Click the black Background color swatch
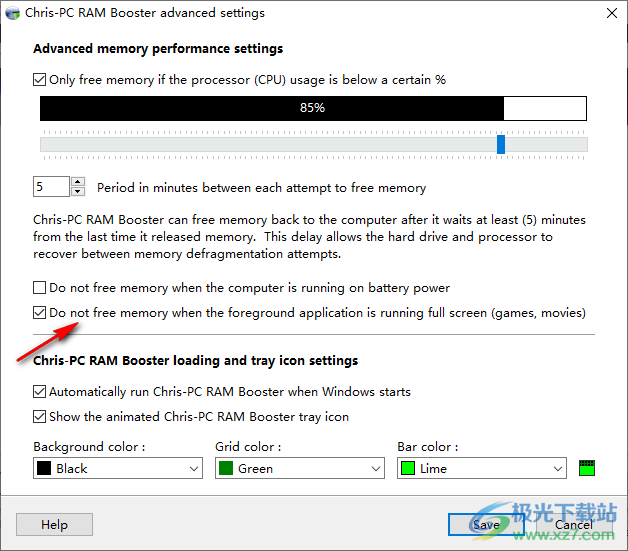628x551 pixels. pos(44,468)
